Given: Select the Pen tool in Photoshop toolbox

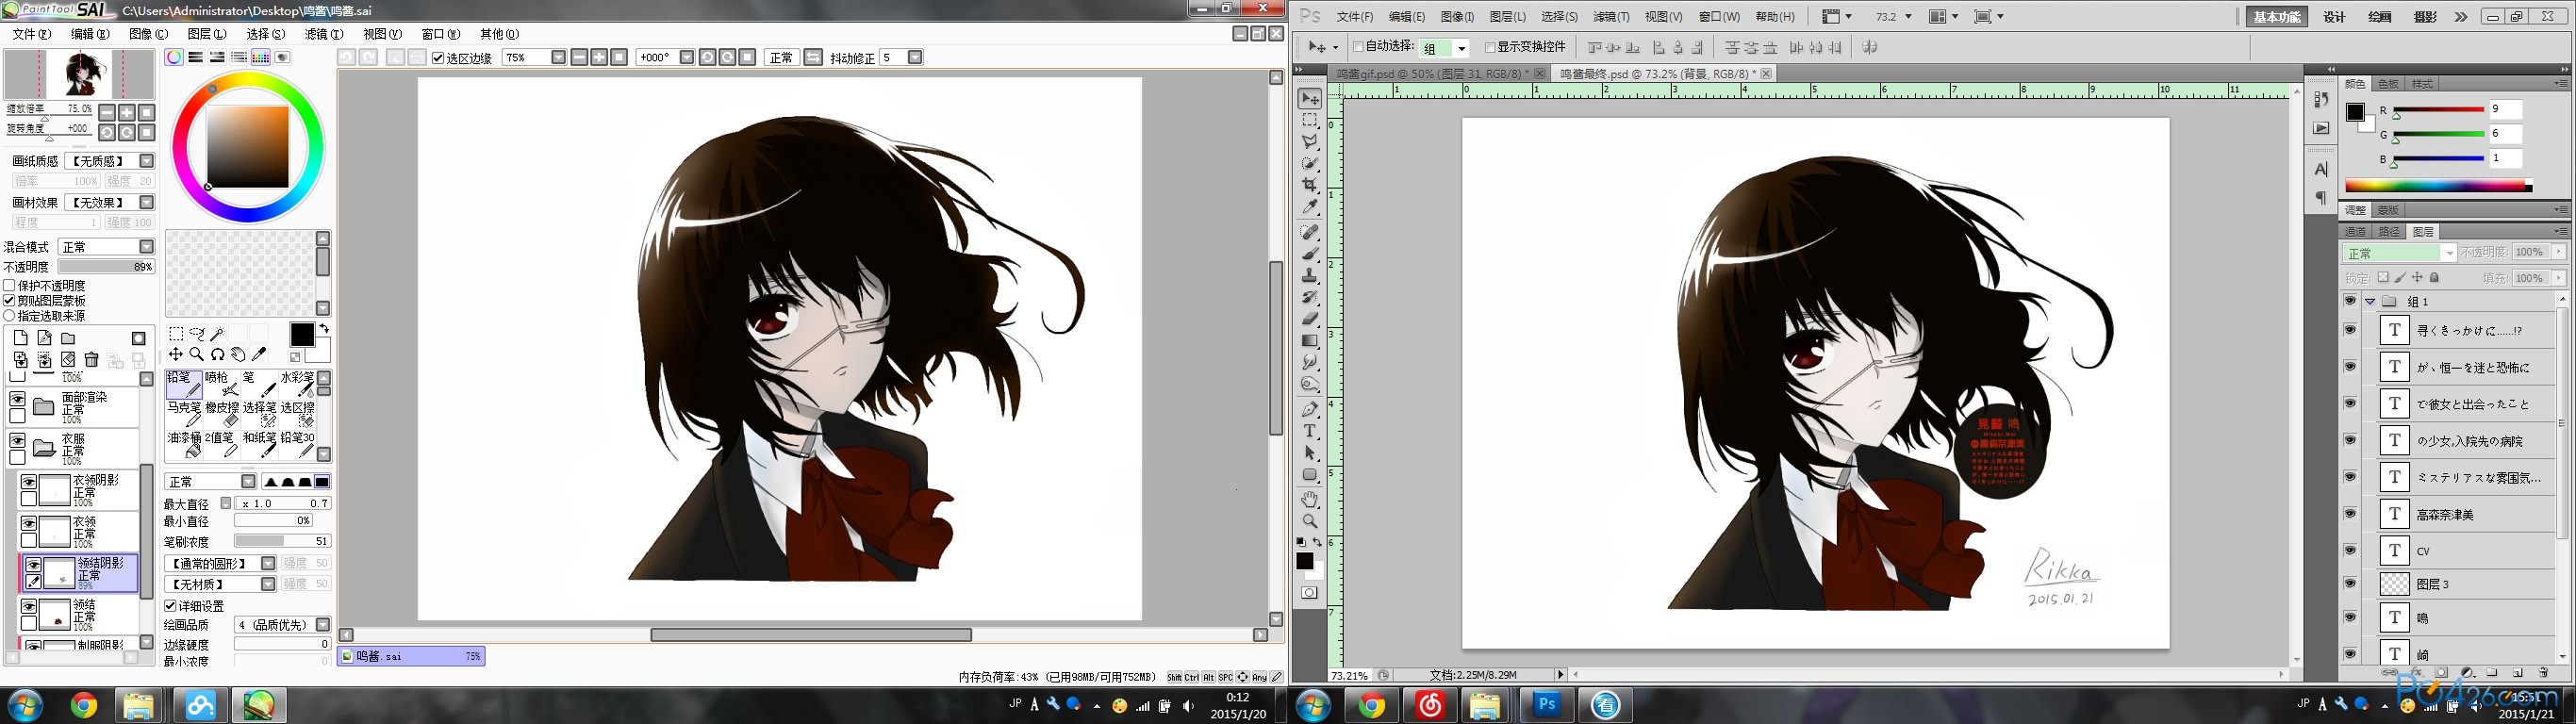Looking at the screenshot, I should click(1310, 409).
